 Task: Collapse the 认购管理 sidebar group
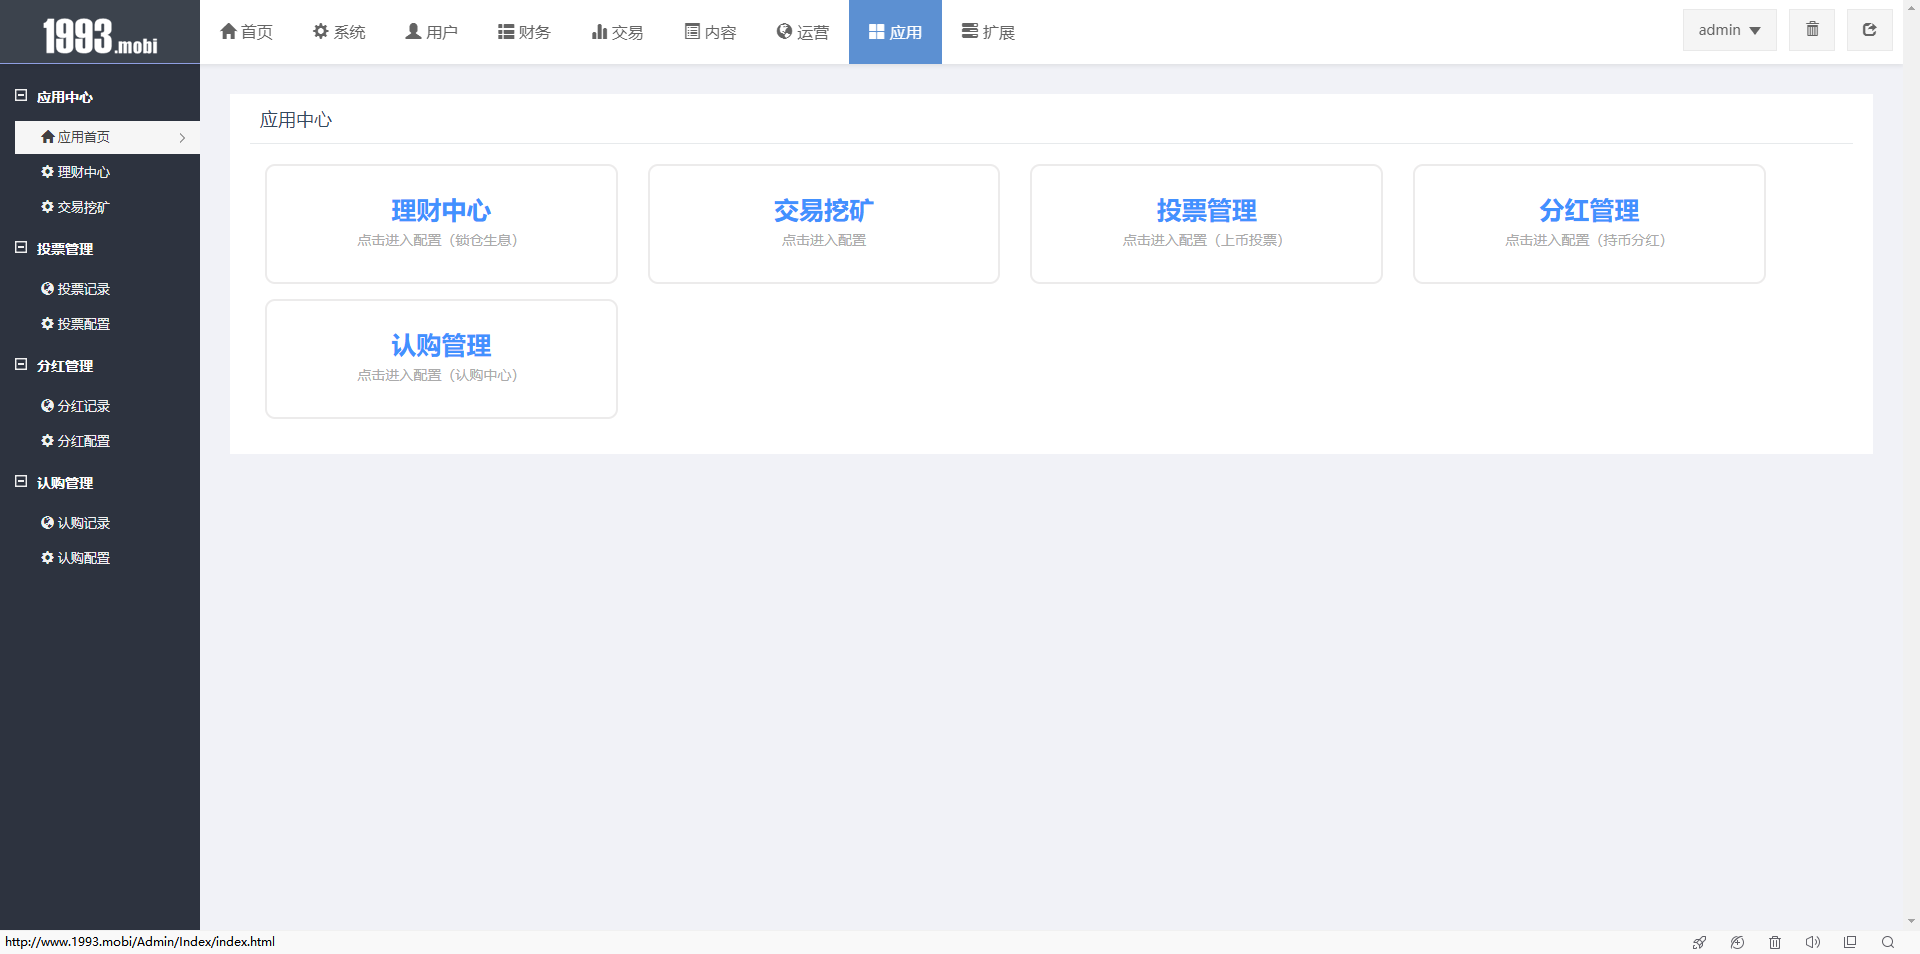[x=21, y=482]
